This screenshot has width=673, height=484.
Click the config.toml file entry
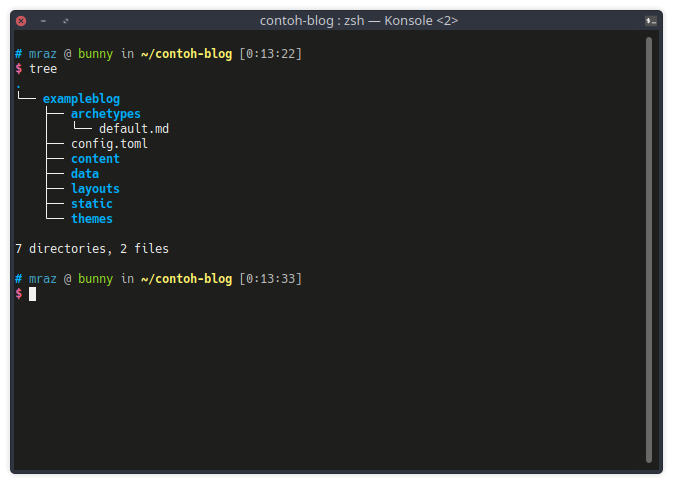point(109,144)
